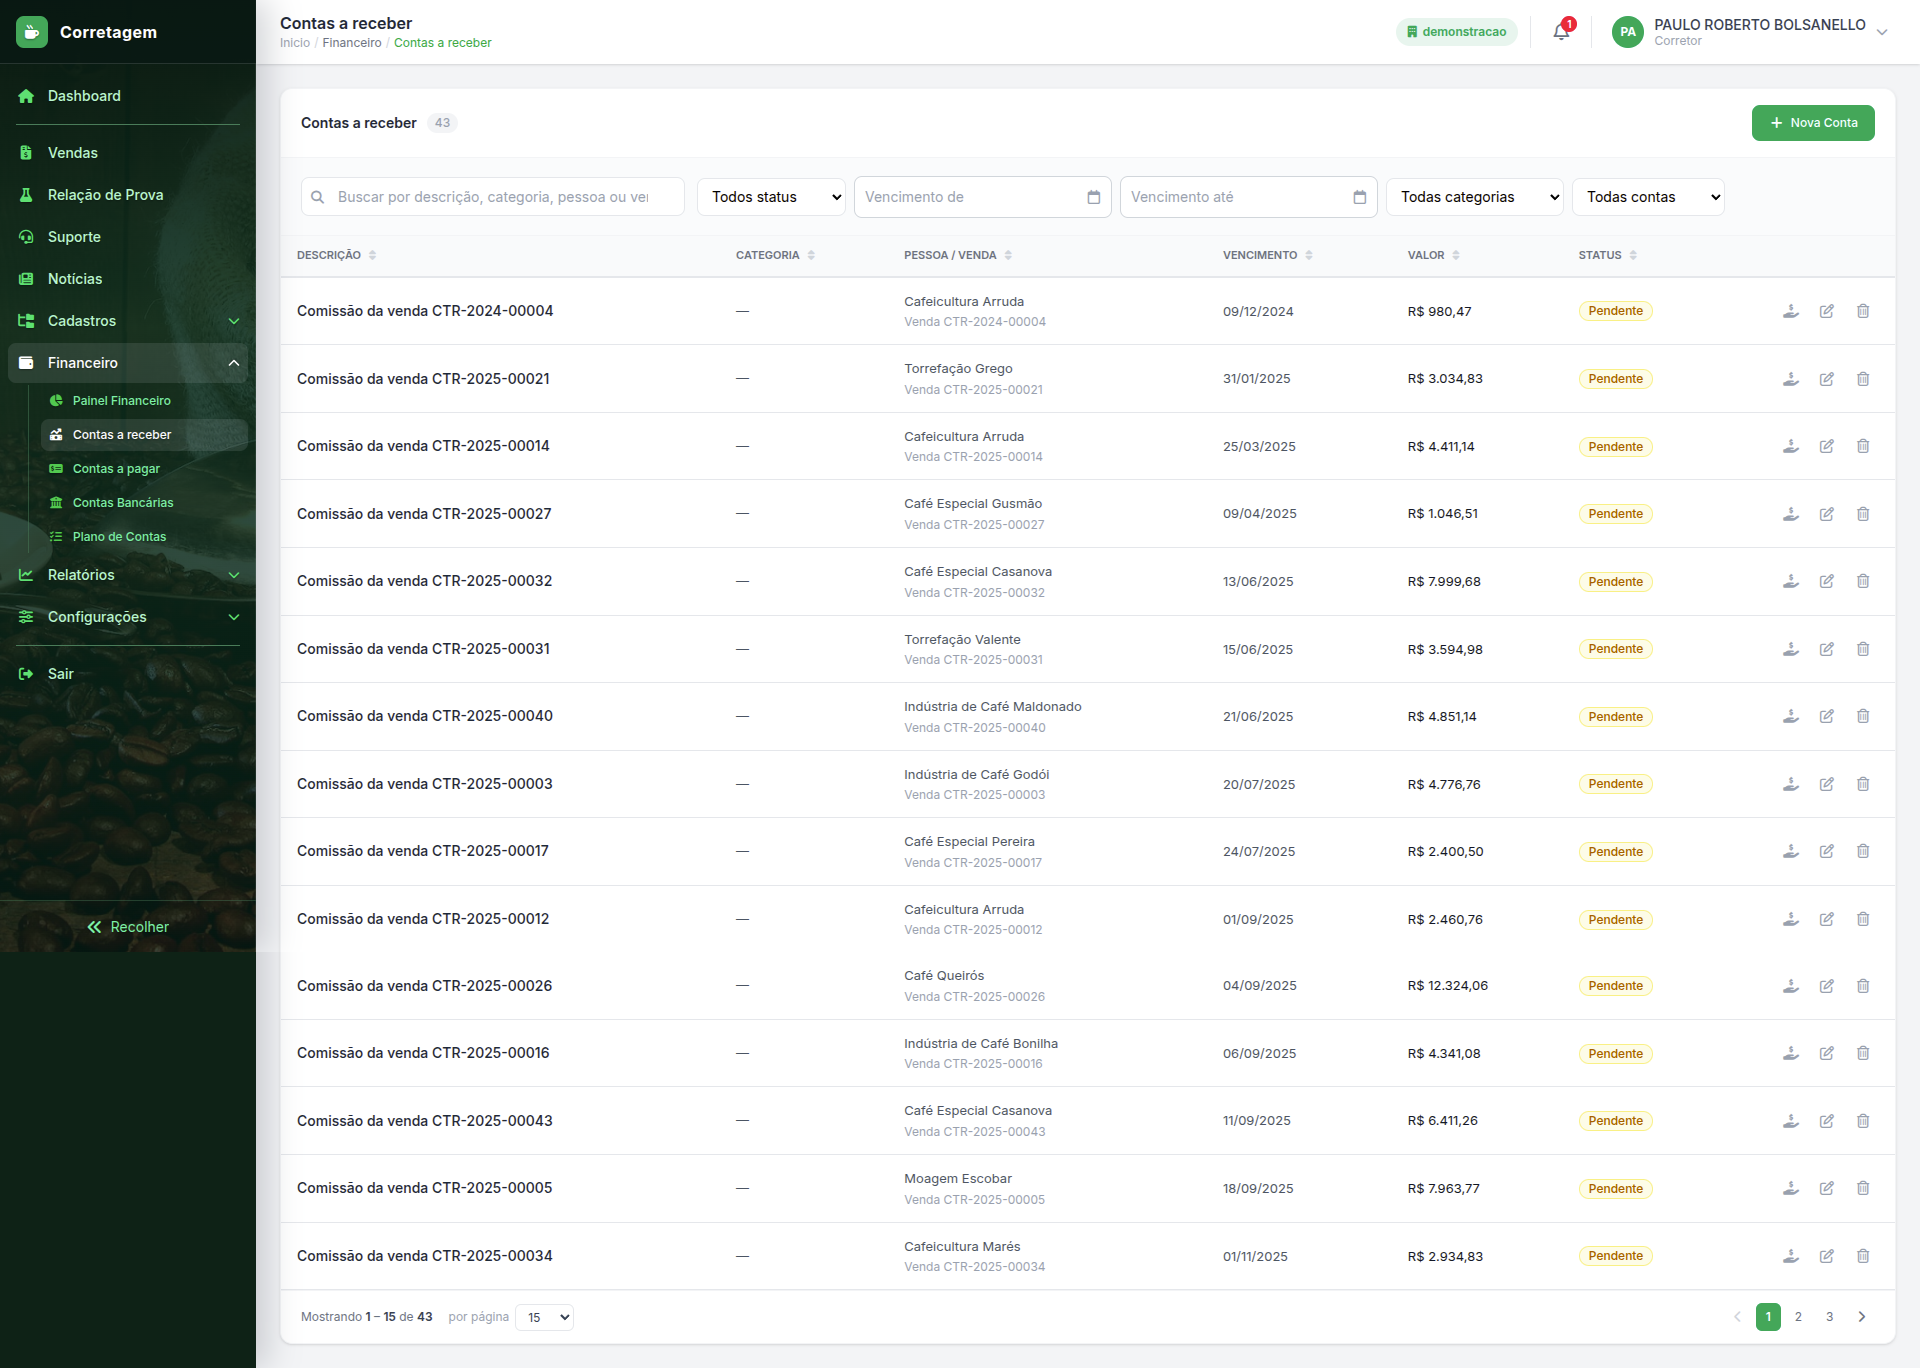Image resolution: width=1920 pixels, height=1368 pixels.
Task: Edit the CTR-2025-00032 commission entry
Action: 1827,581
